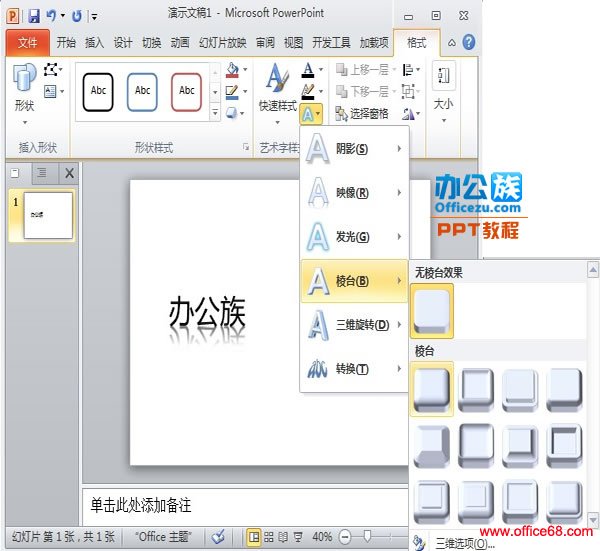Click the Save icon in quick access toolbar
600x551 pixels.
(34, 16)
